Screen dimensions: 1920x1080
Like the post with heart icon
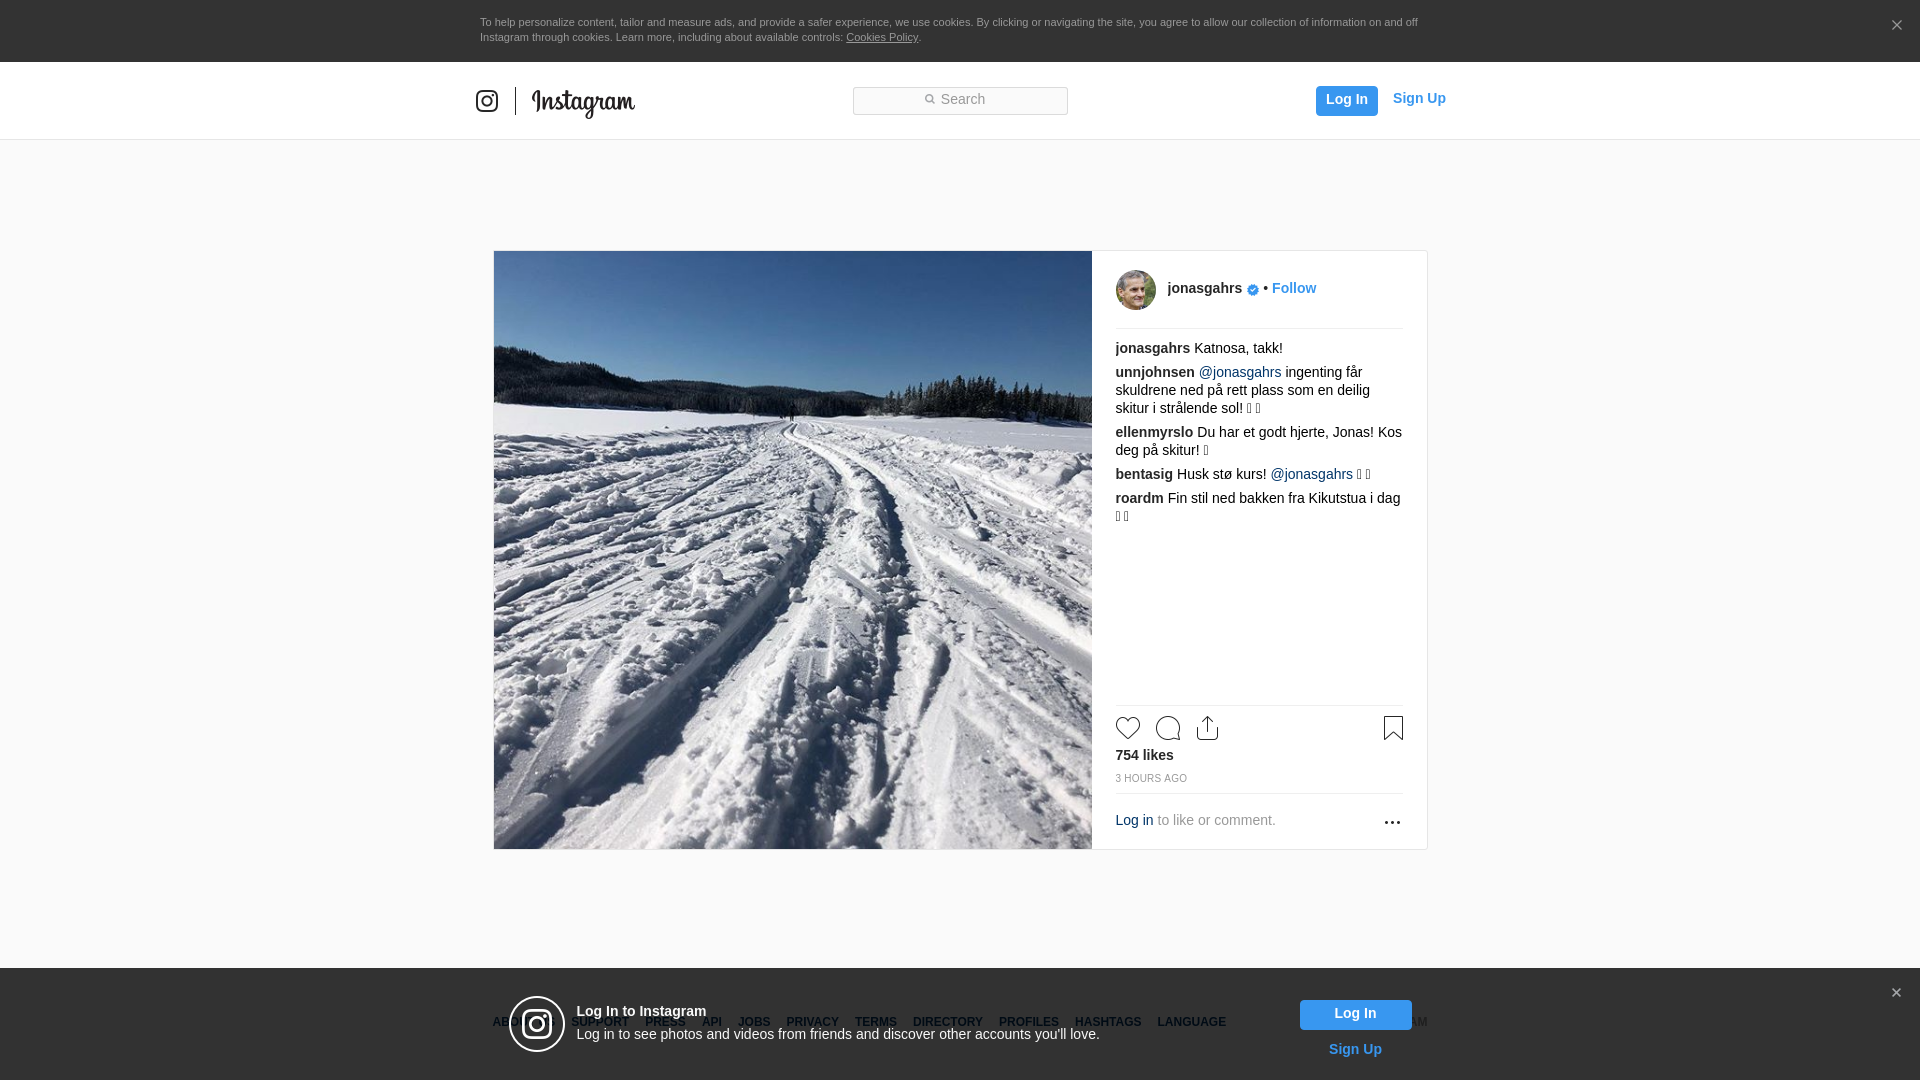(1127, 728)
